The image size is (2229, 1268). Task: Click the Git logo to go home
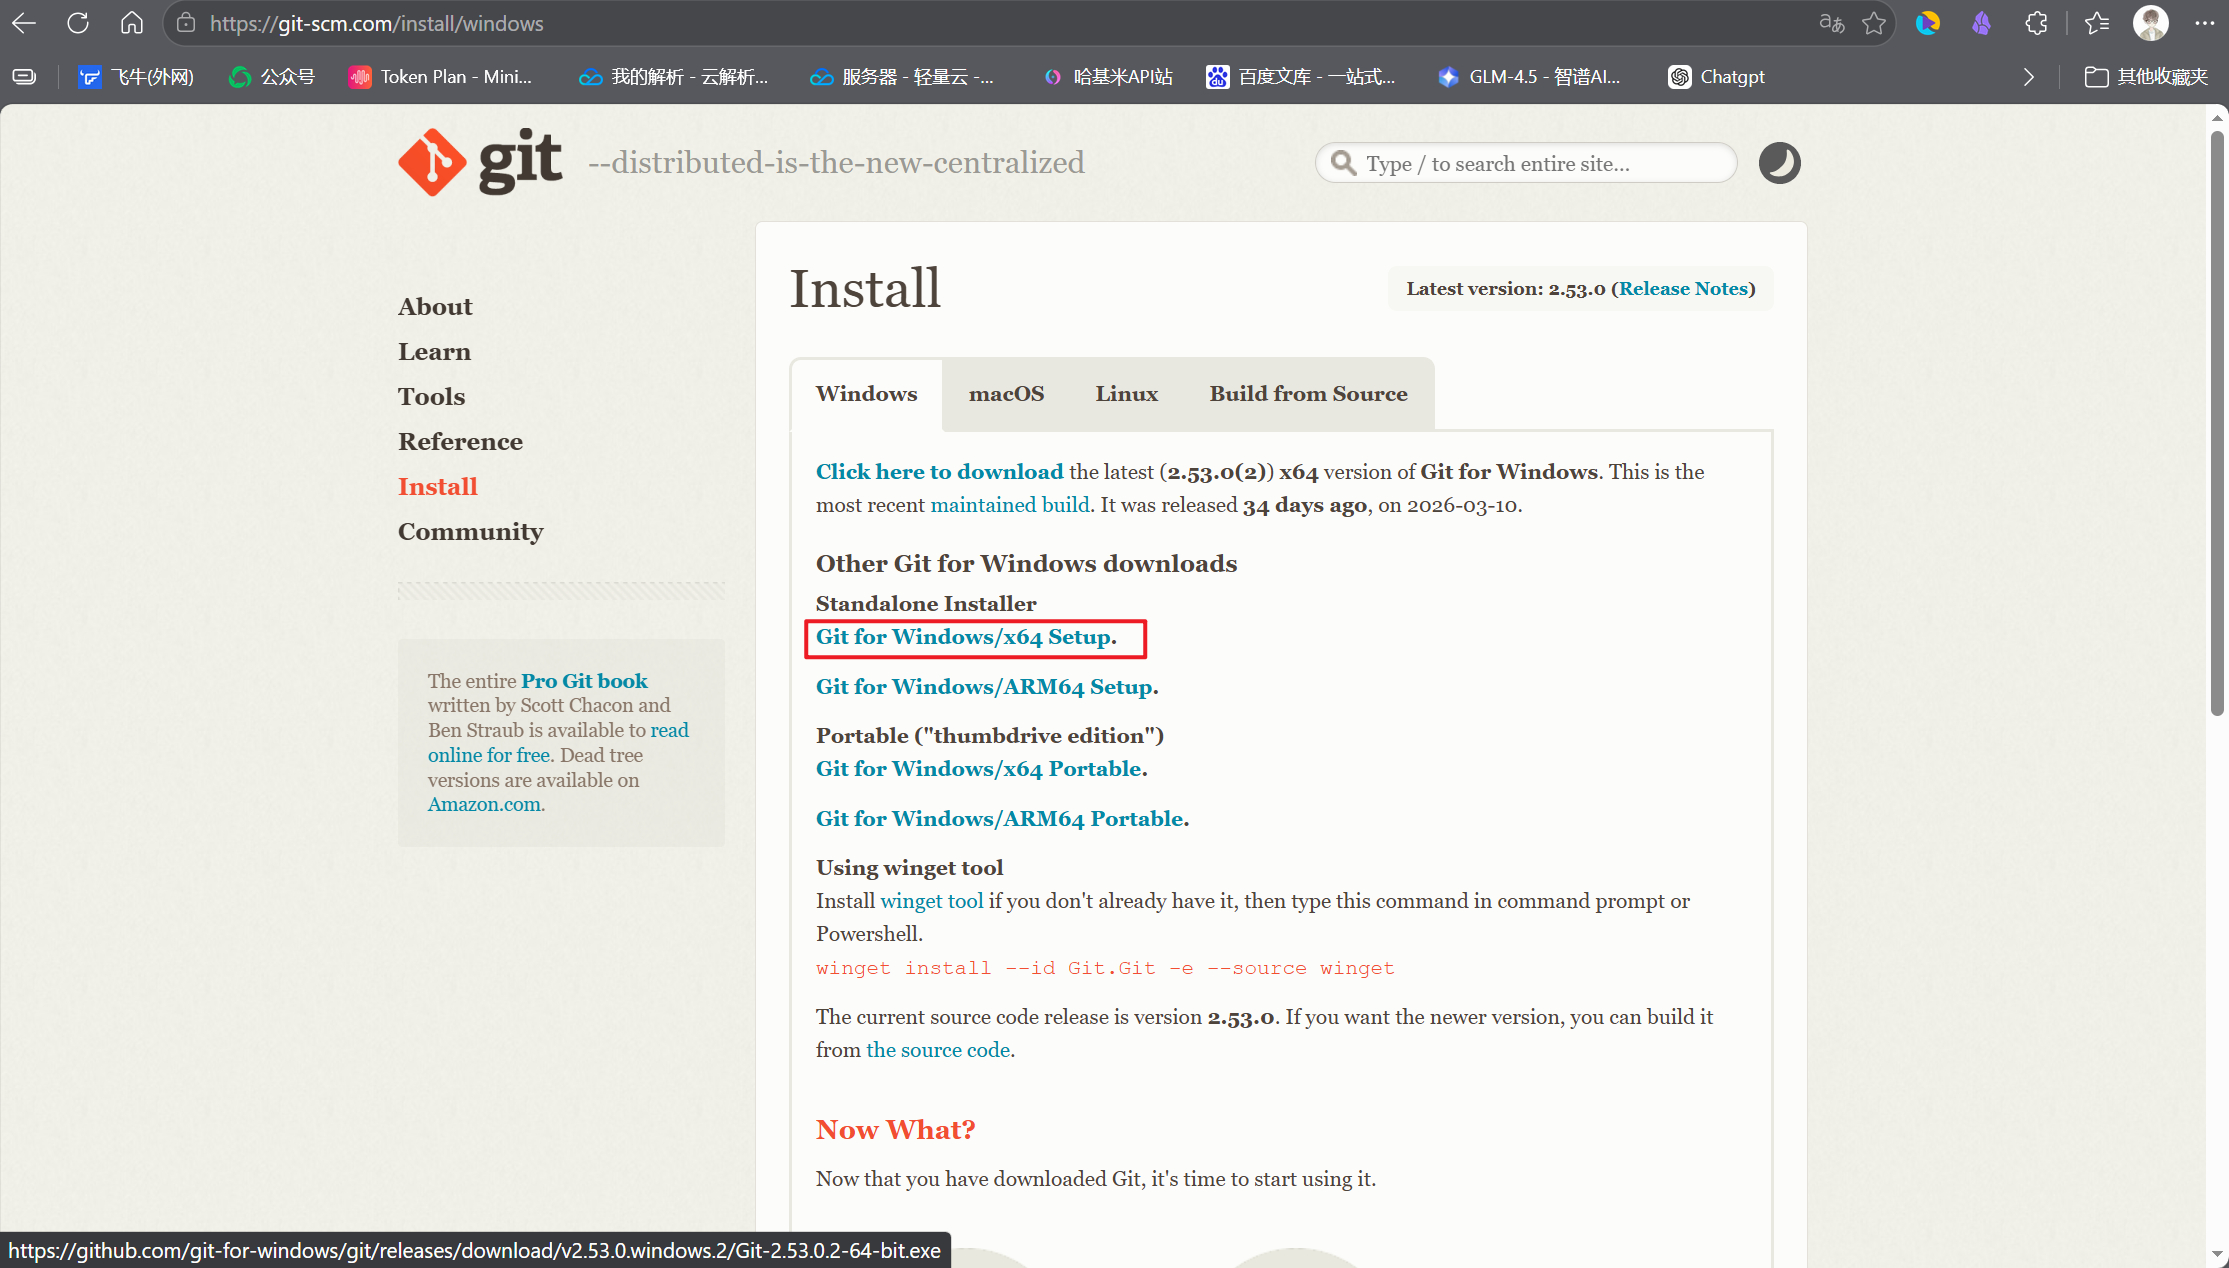click(480, 162)
